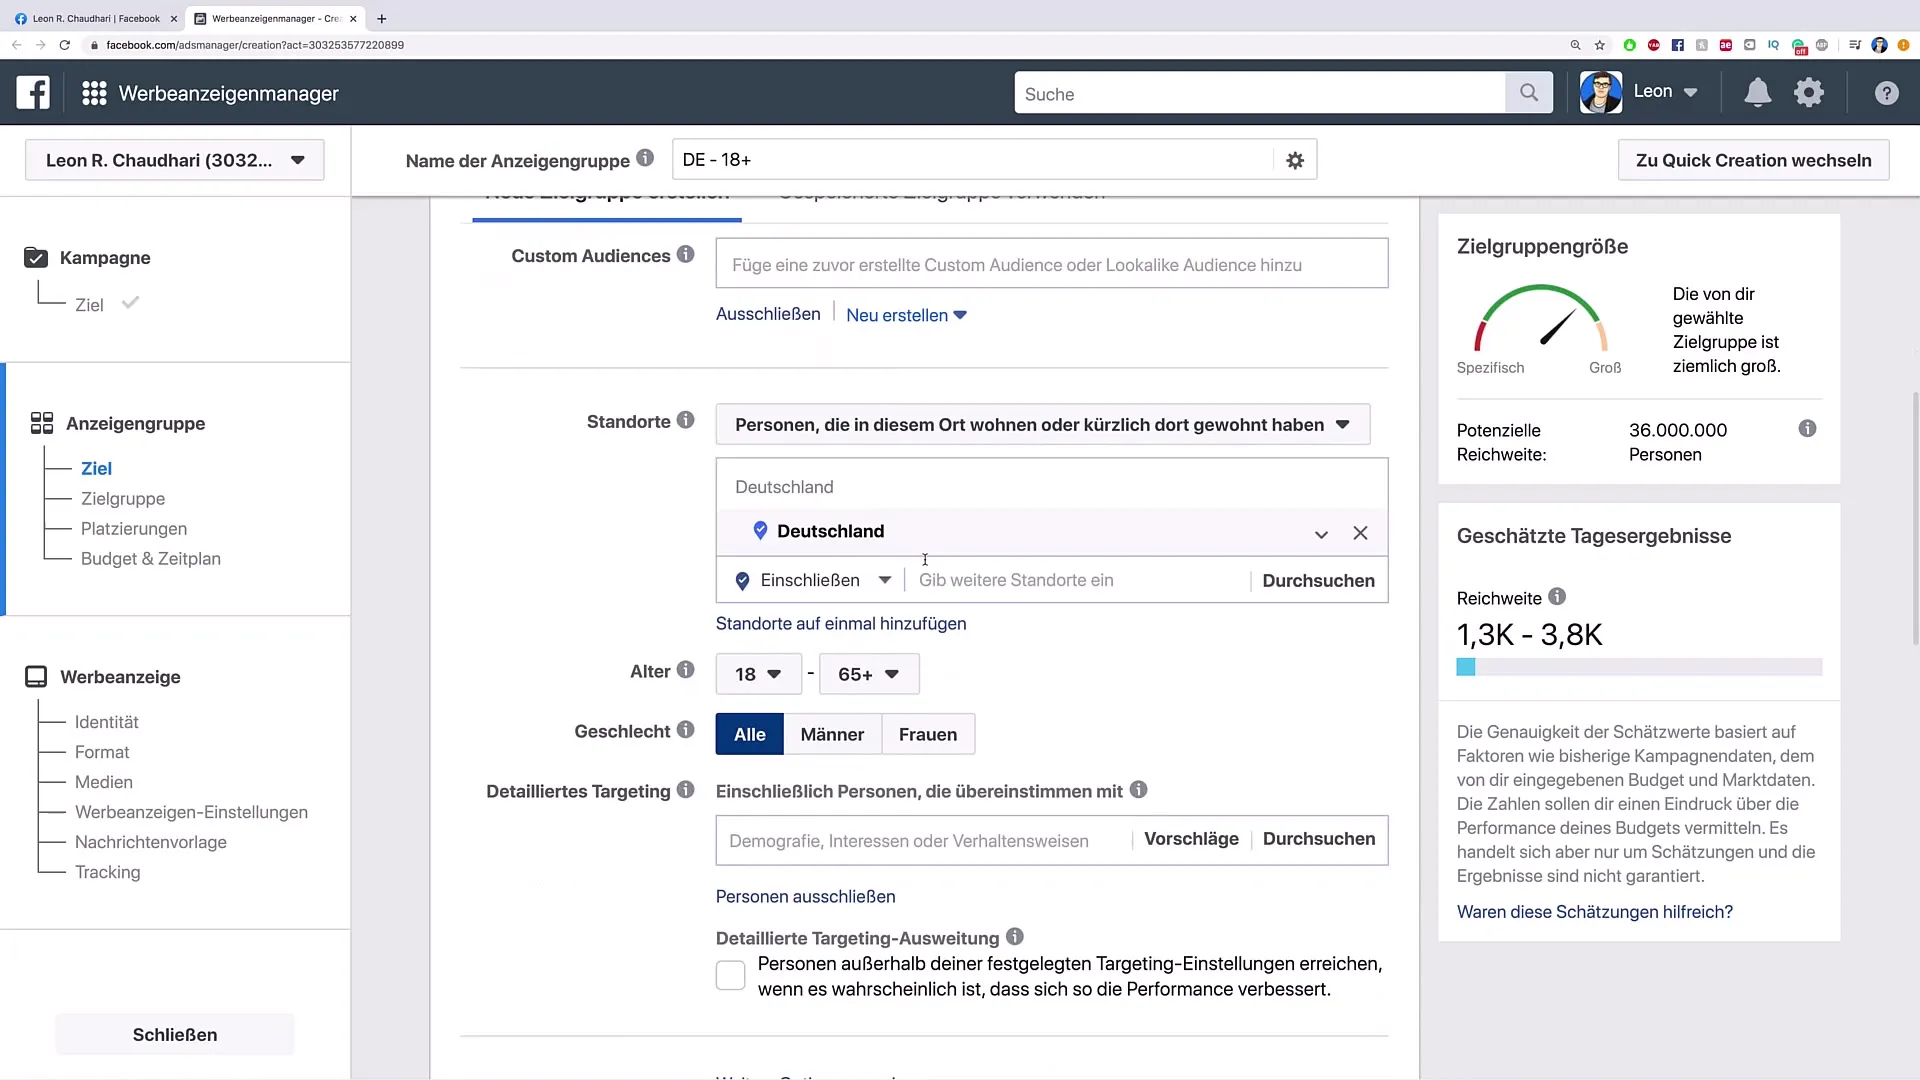Show info for Einschließlich Personen text
1920x1080 pixels.
(1138, 790)
